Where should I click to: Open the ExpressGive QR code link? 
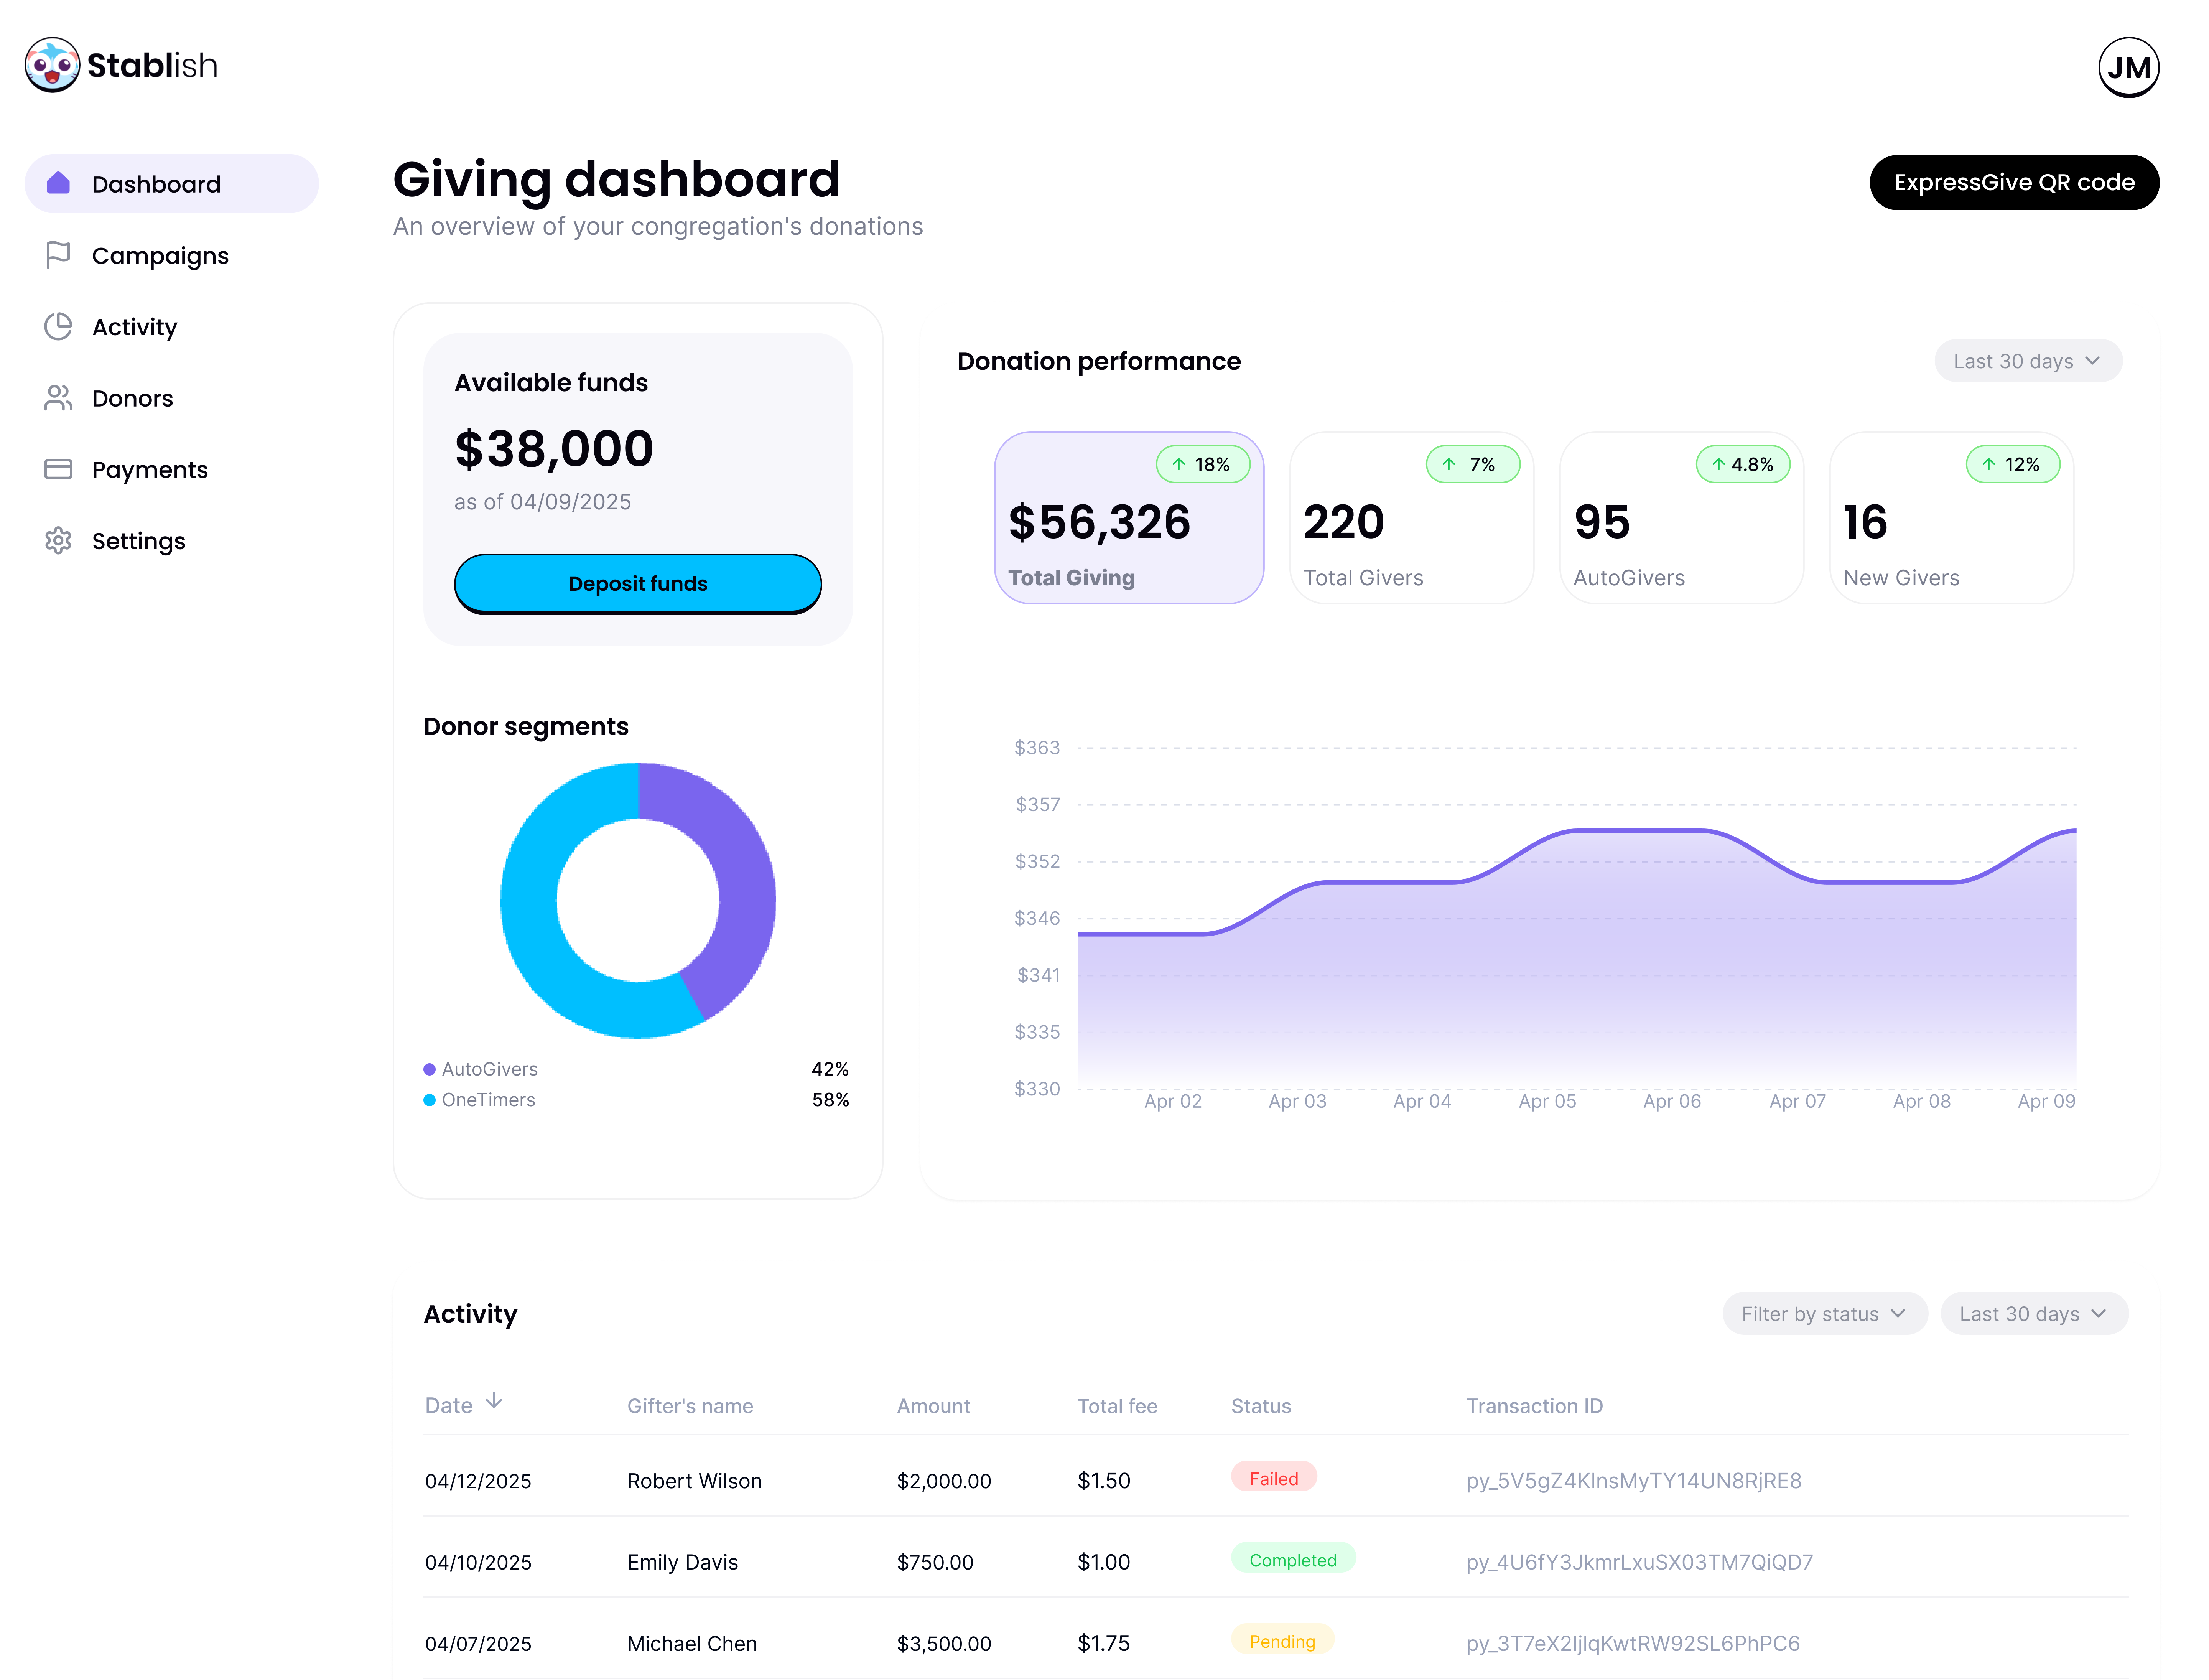[x=2014, y=182]
